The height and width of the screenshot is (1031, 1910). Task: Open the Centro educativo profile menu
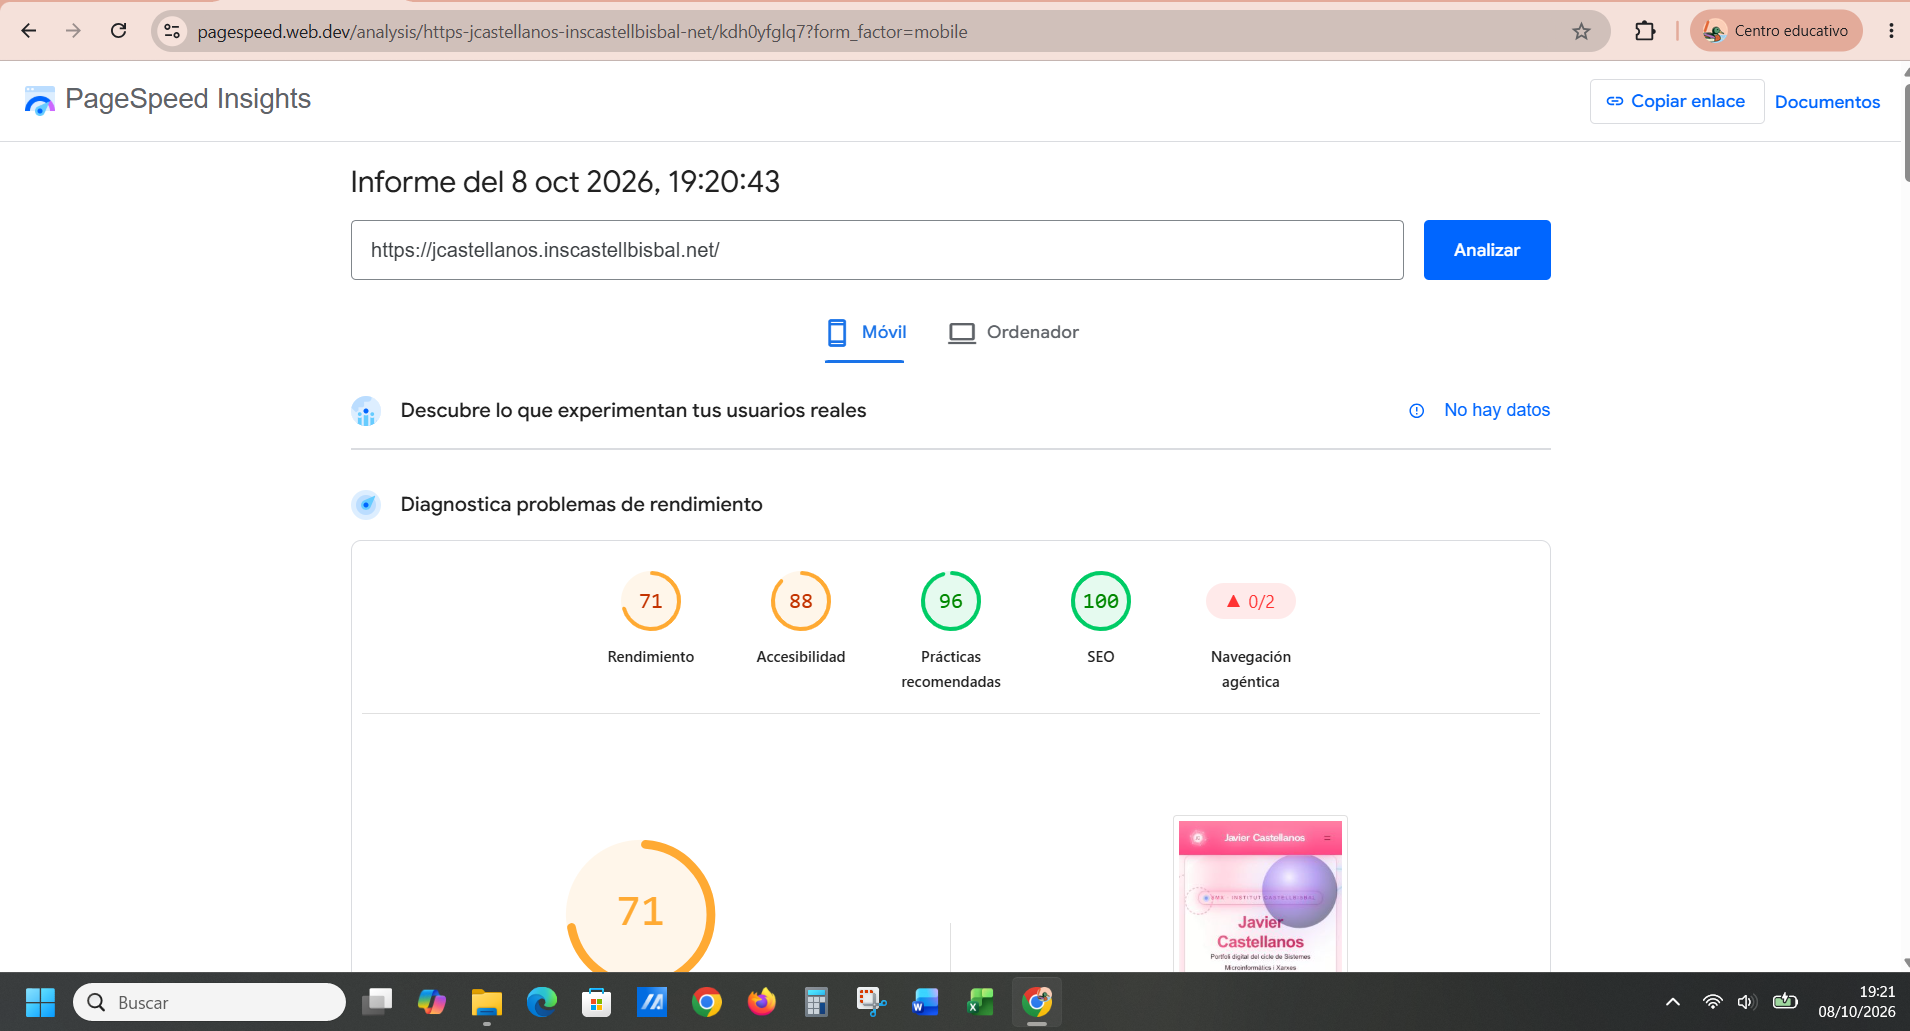coord(1776,31)
